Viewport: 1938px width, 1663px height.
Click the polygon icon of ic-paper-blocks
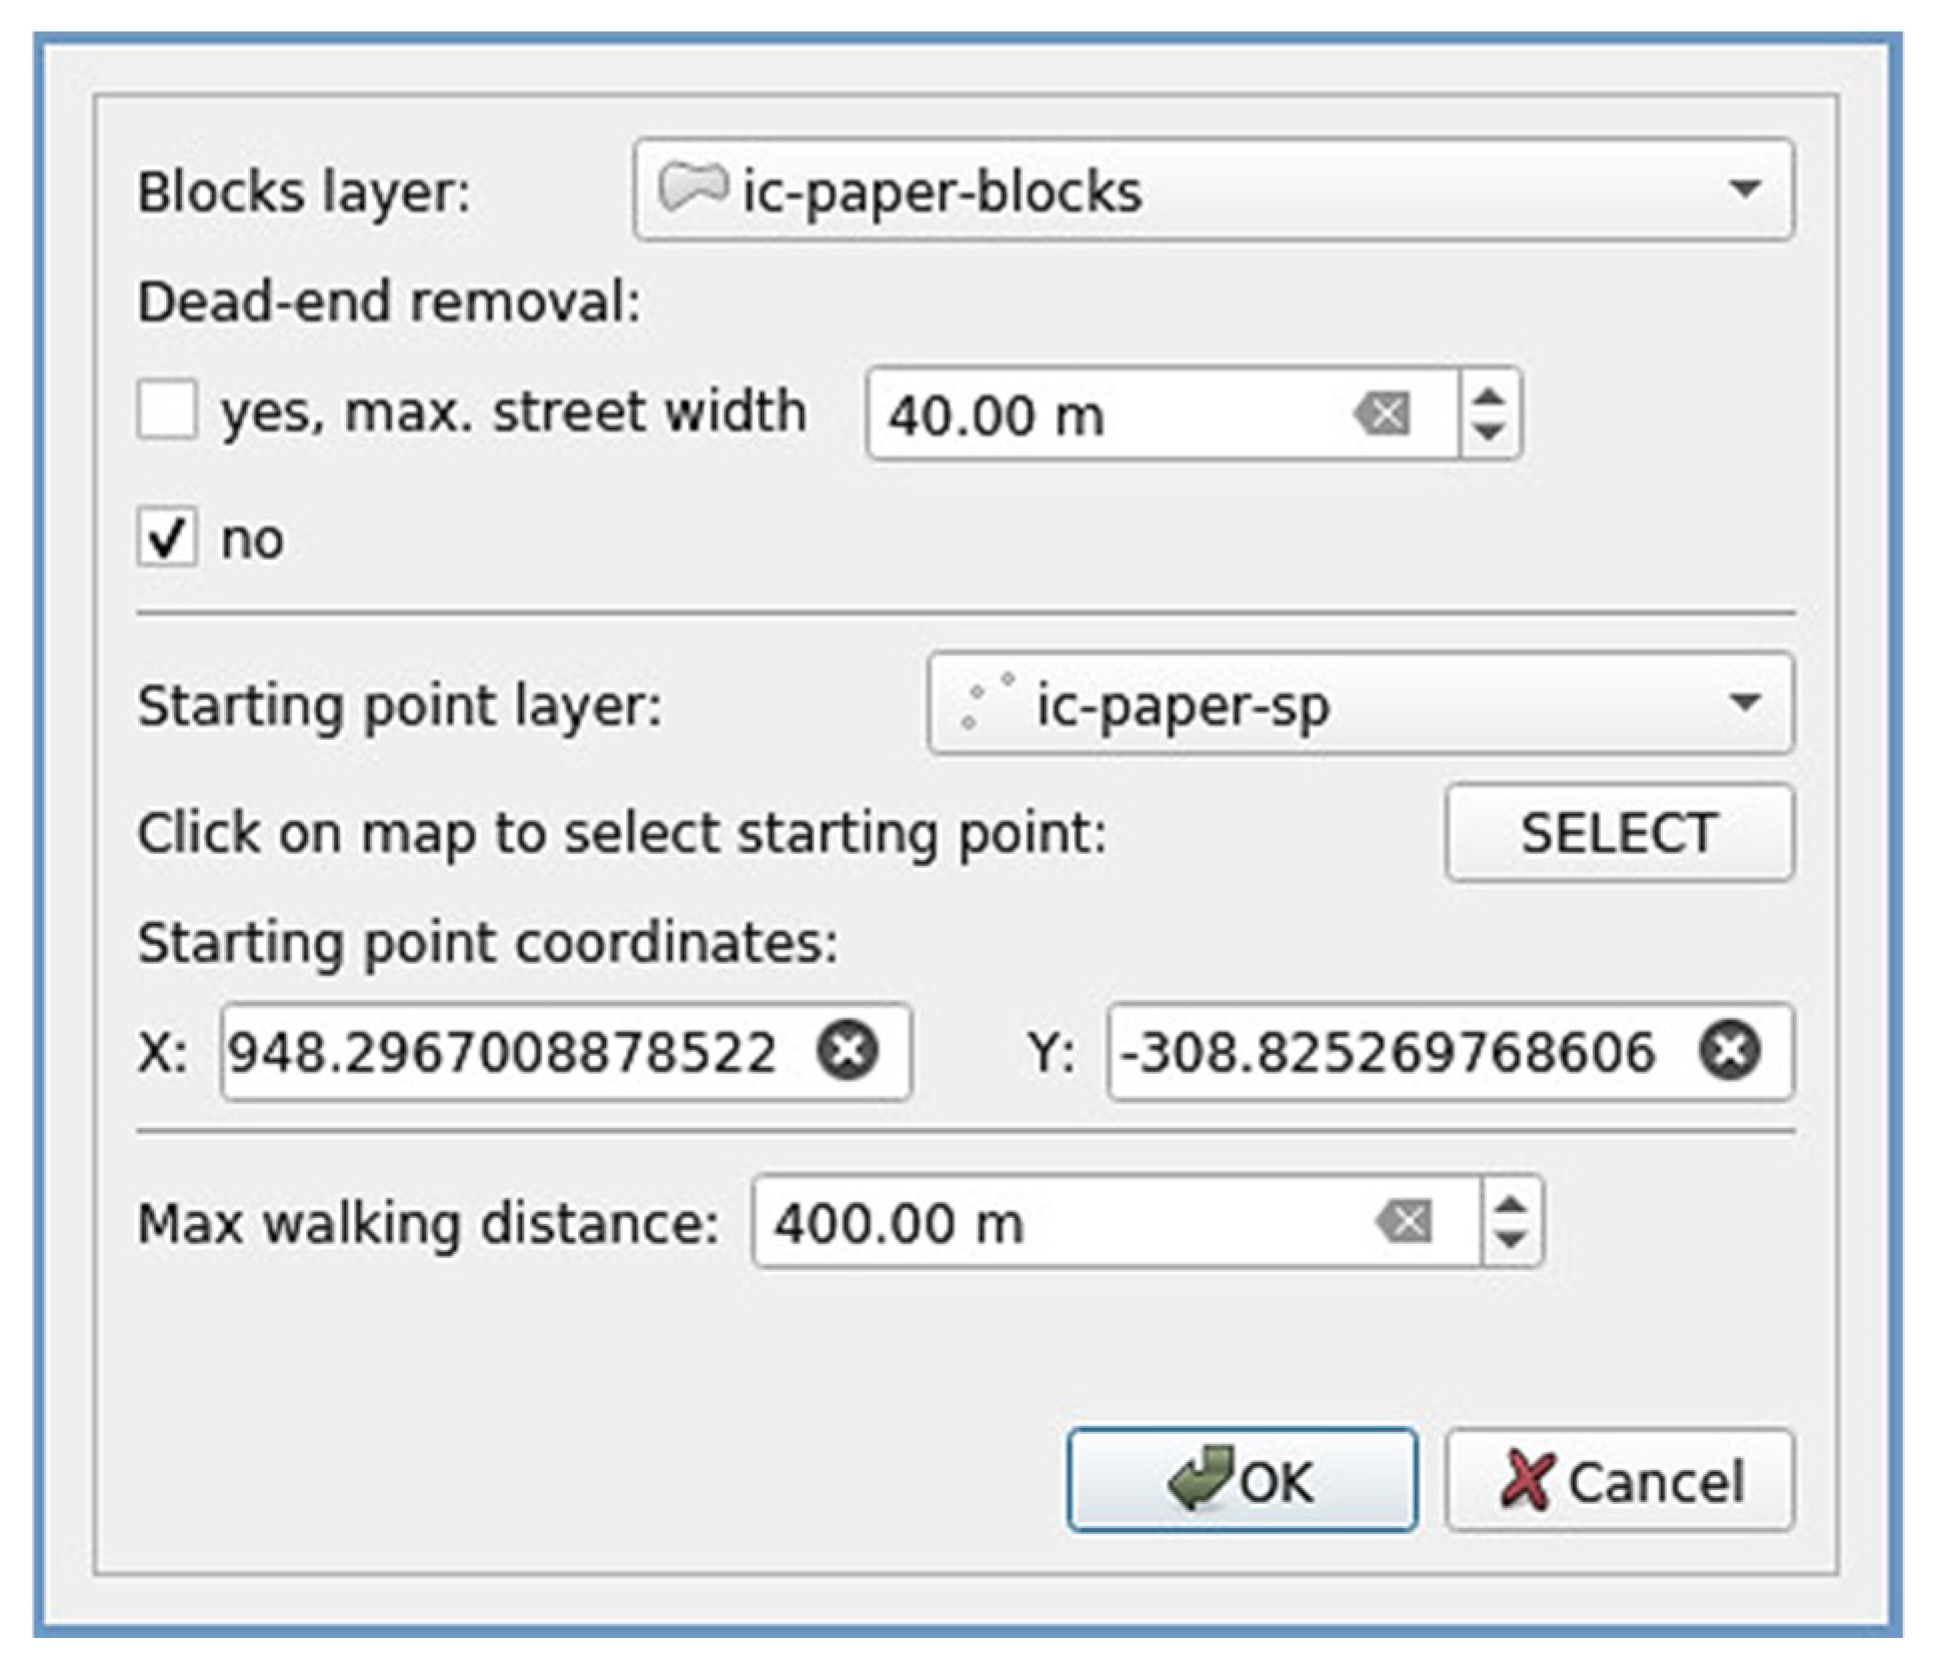692,188
